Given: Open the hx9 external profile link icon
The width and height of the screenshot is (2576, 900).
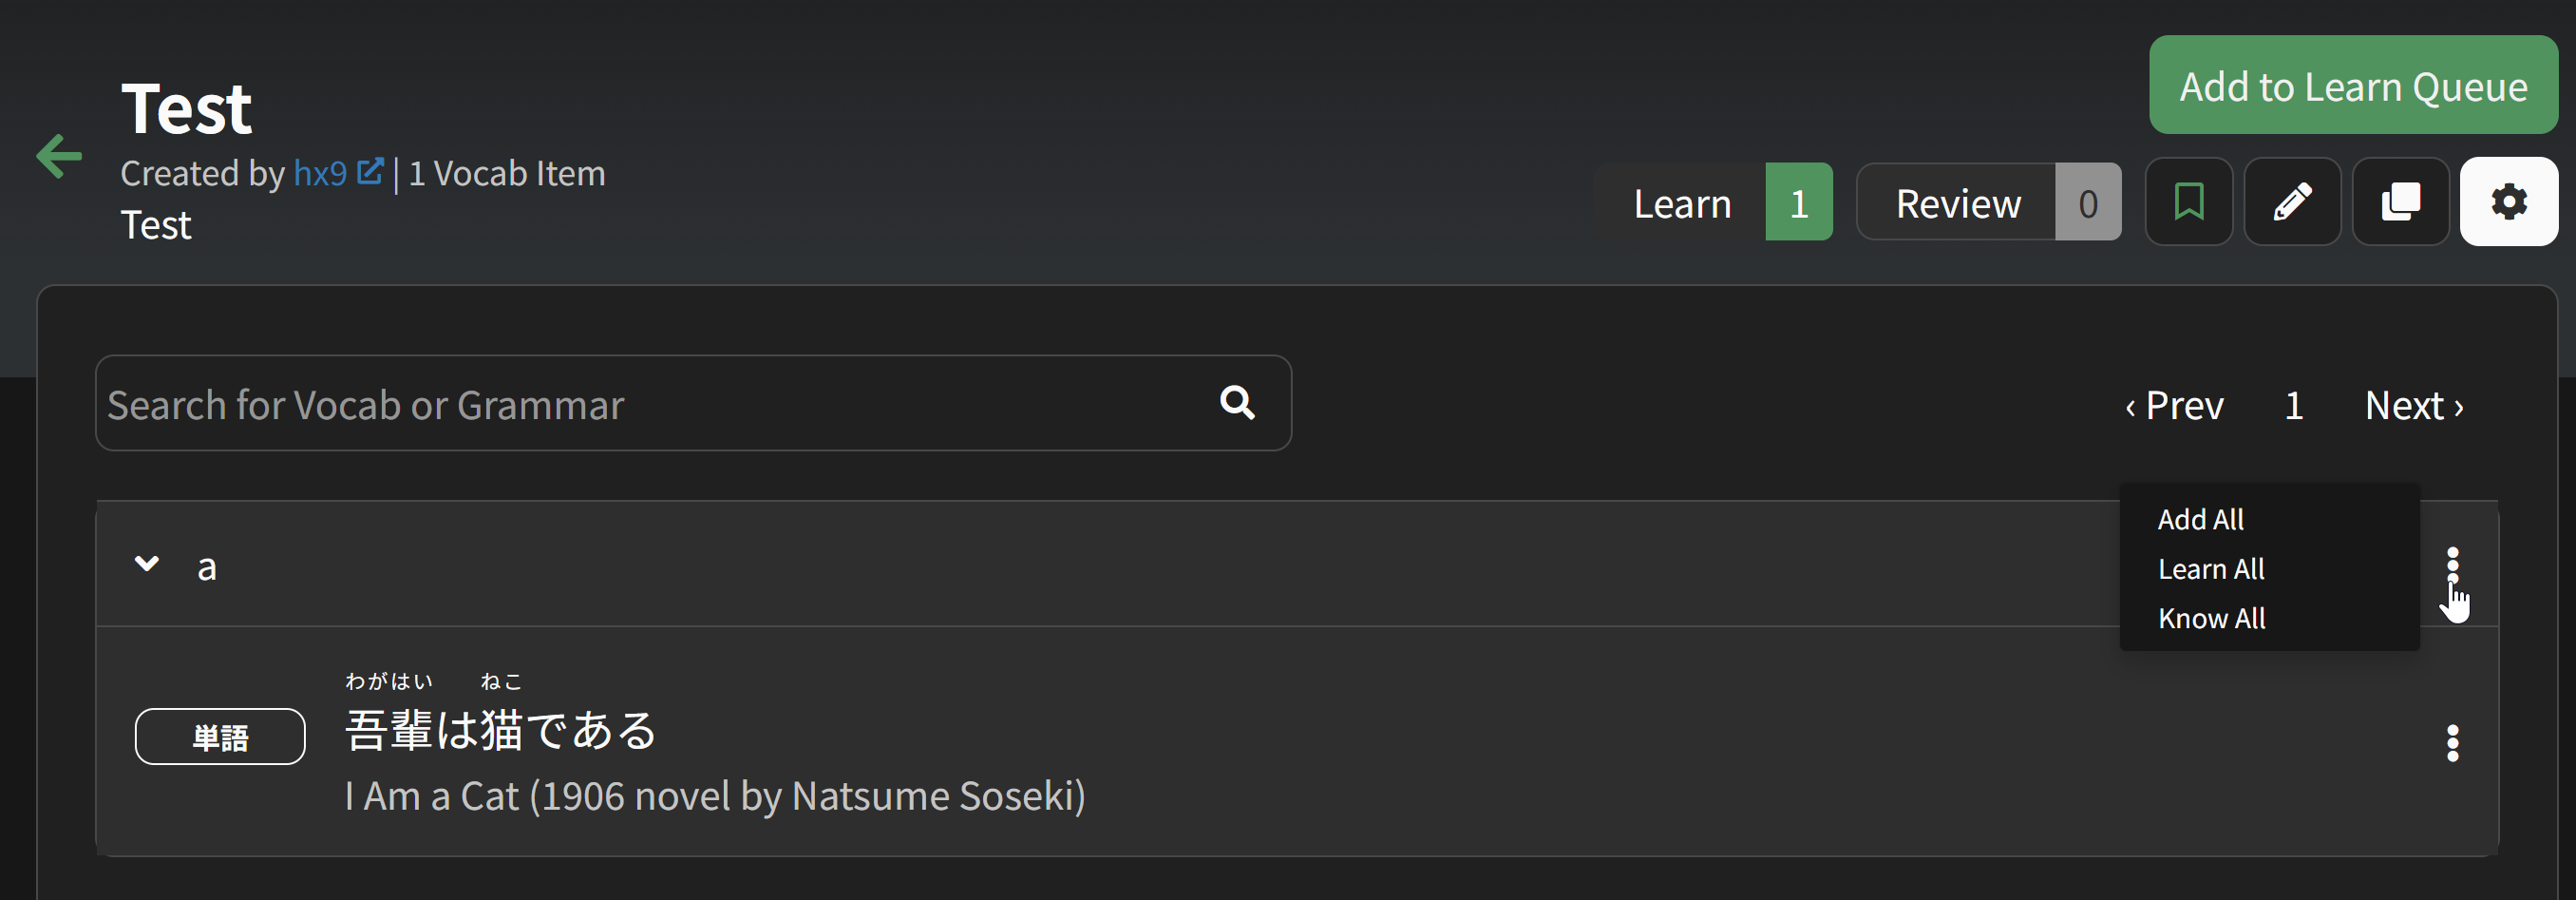Looking at the screenshot, I should tap(370, 172).
